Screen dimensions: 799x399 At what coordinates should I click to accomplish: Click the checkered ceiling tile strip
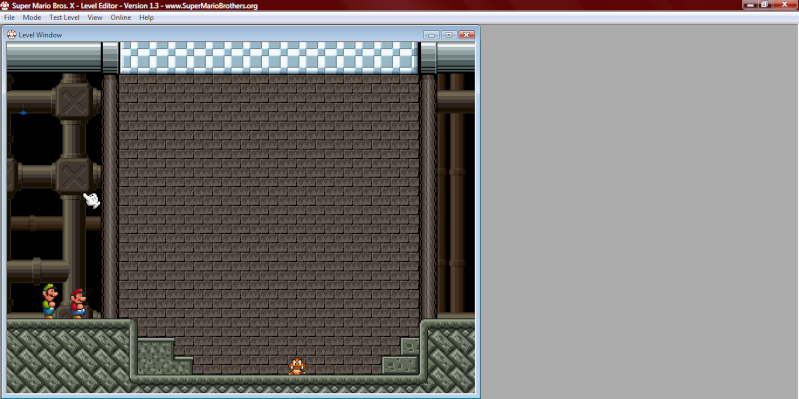269,58
